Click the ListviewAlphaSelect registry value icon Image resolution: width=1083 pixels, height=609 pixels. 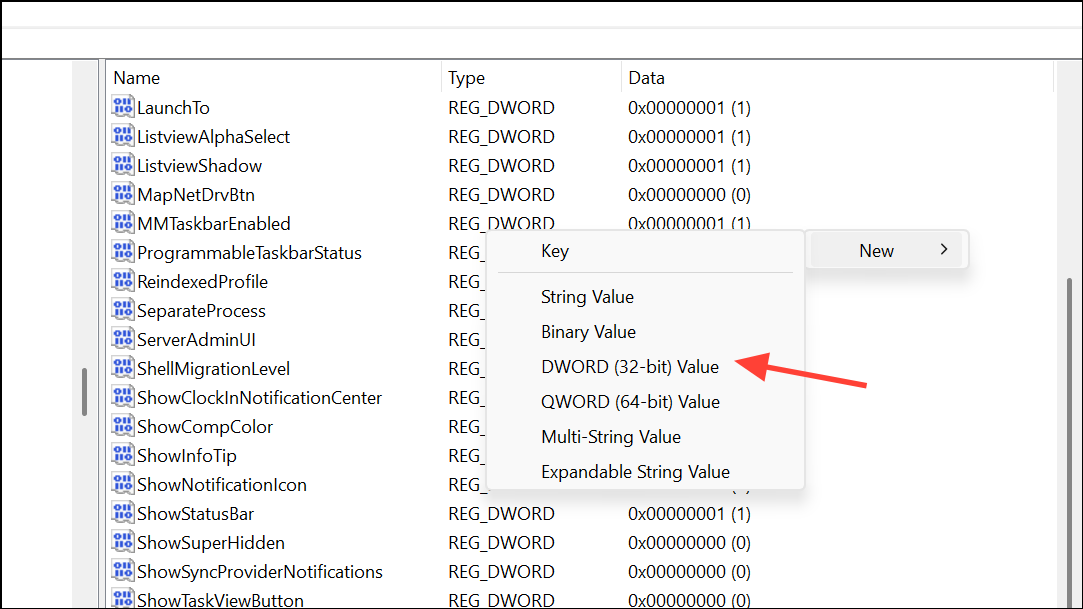[x=123, y=136]
